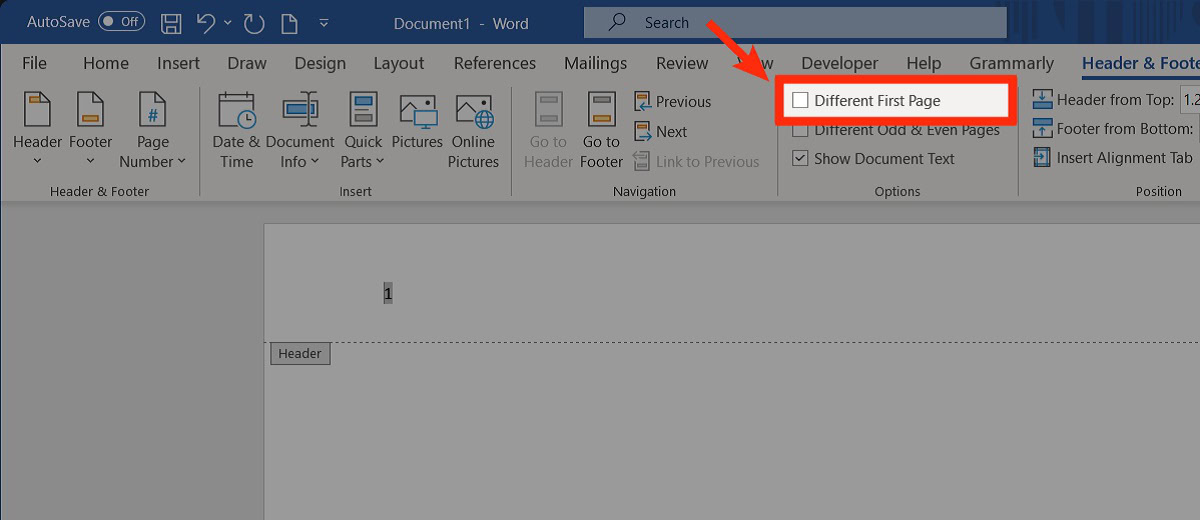1200x520 pixels.
Task: Open the File tab
Action: (34, 63)
